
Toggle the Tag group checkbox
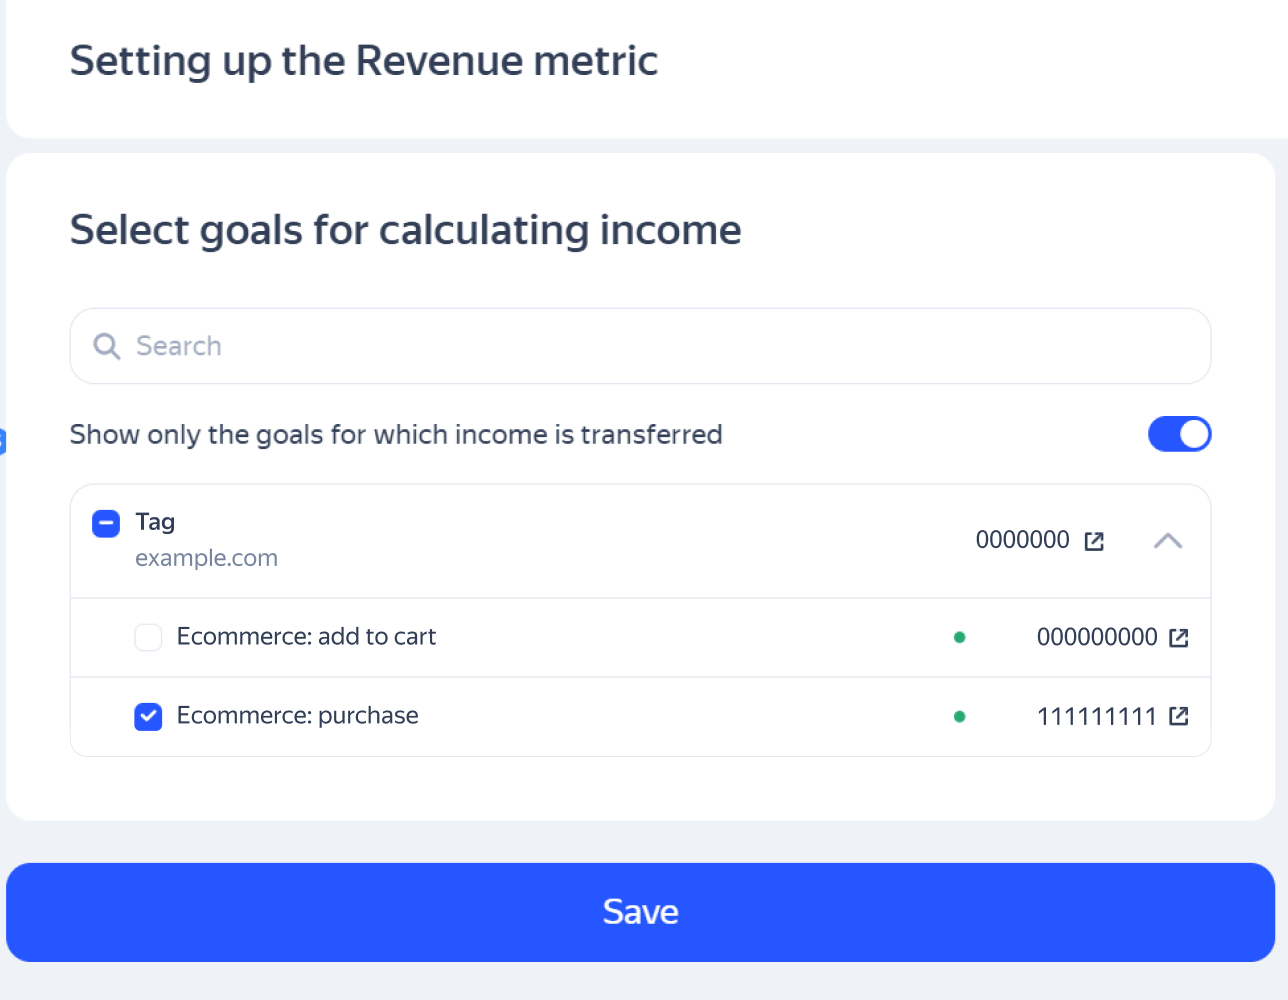click(106, 523)
